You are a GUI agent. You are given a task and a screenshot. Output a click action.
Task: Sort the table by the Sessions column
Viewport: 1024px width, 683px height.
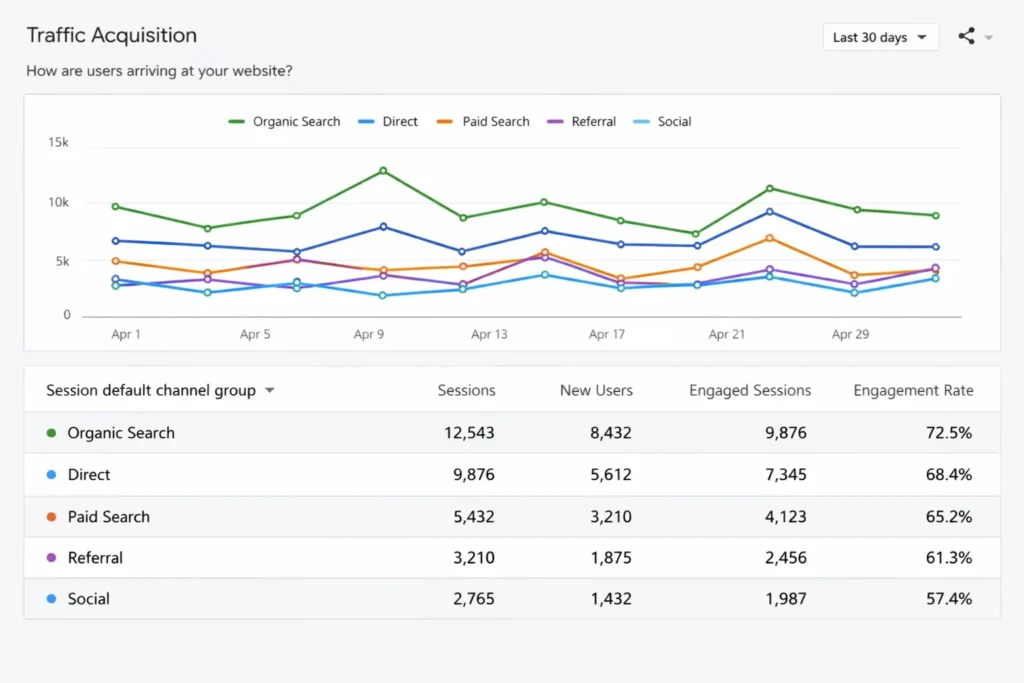click(466, 390)
